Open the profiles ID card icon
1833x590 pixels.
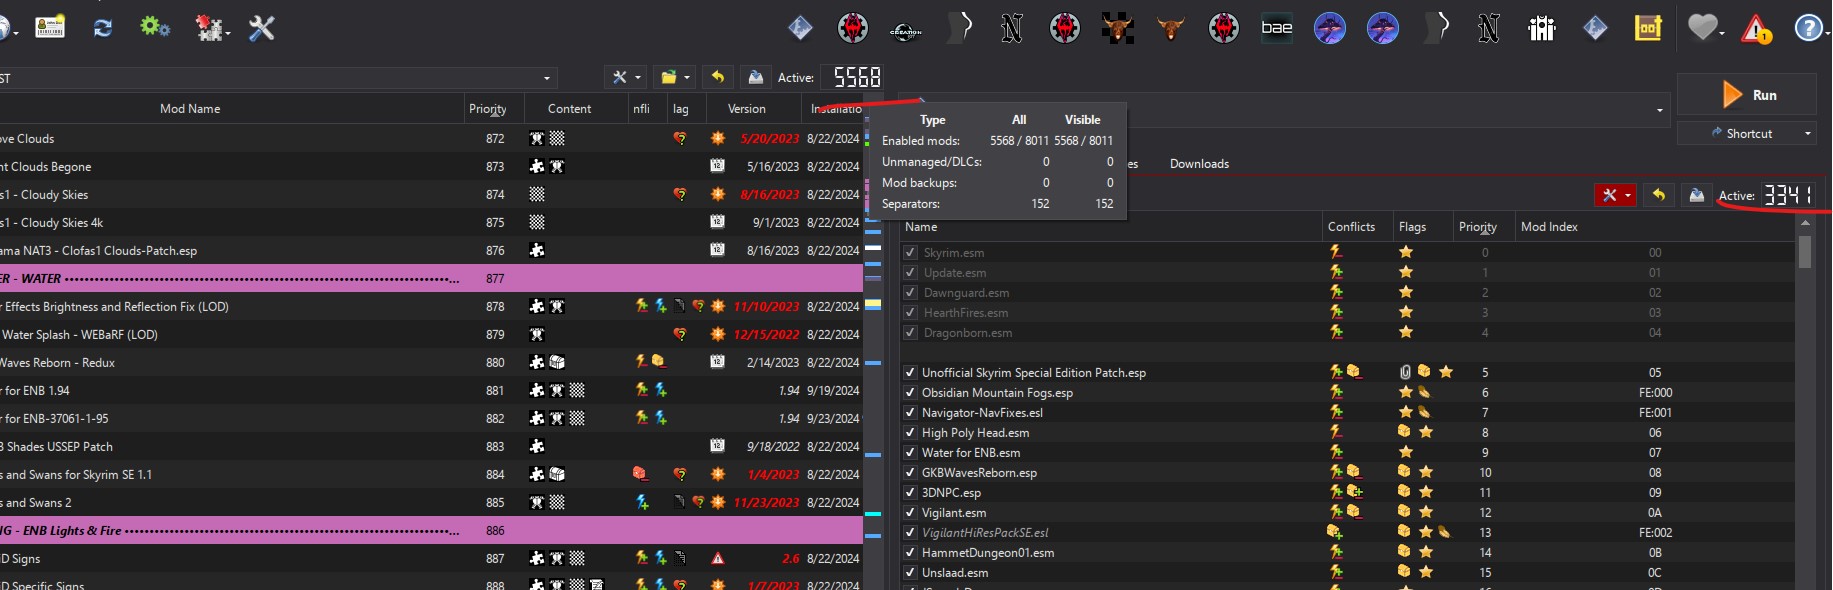click(x=49, y=28)
